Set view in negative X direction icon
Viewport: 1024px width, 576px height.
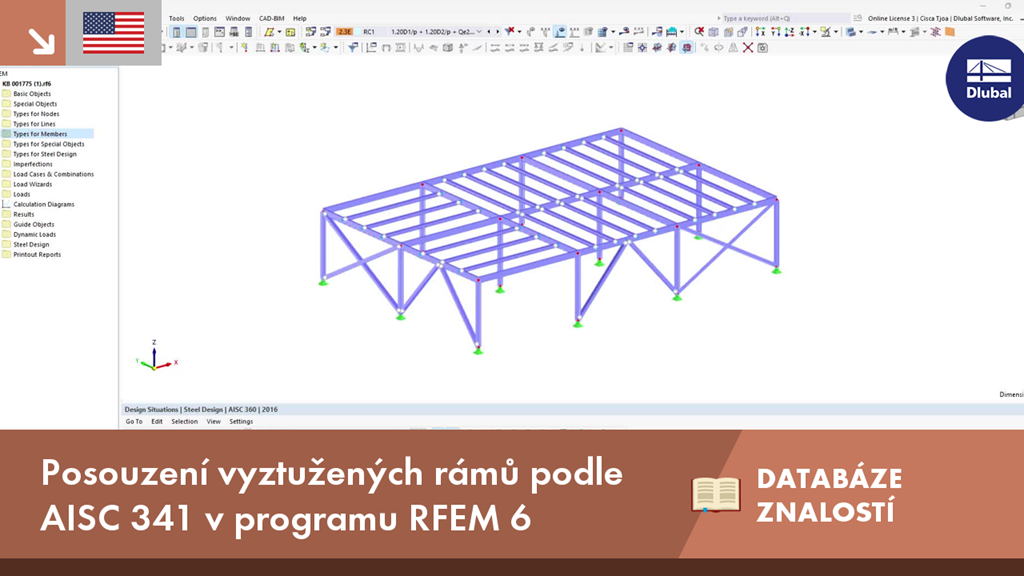click(805, 31)
